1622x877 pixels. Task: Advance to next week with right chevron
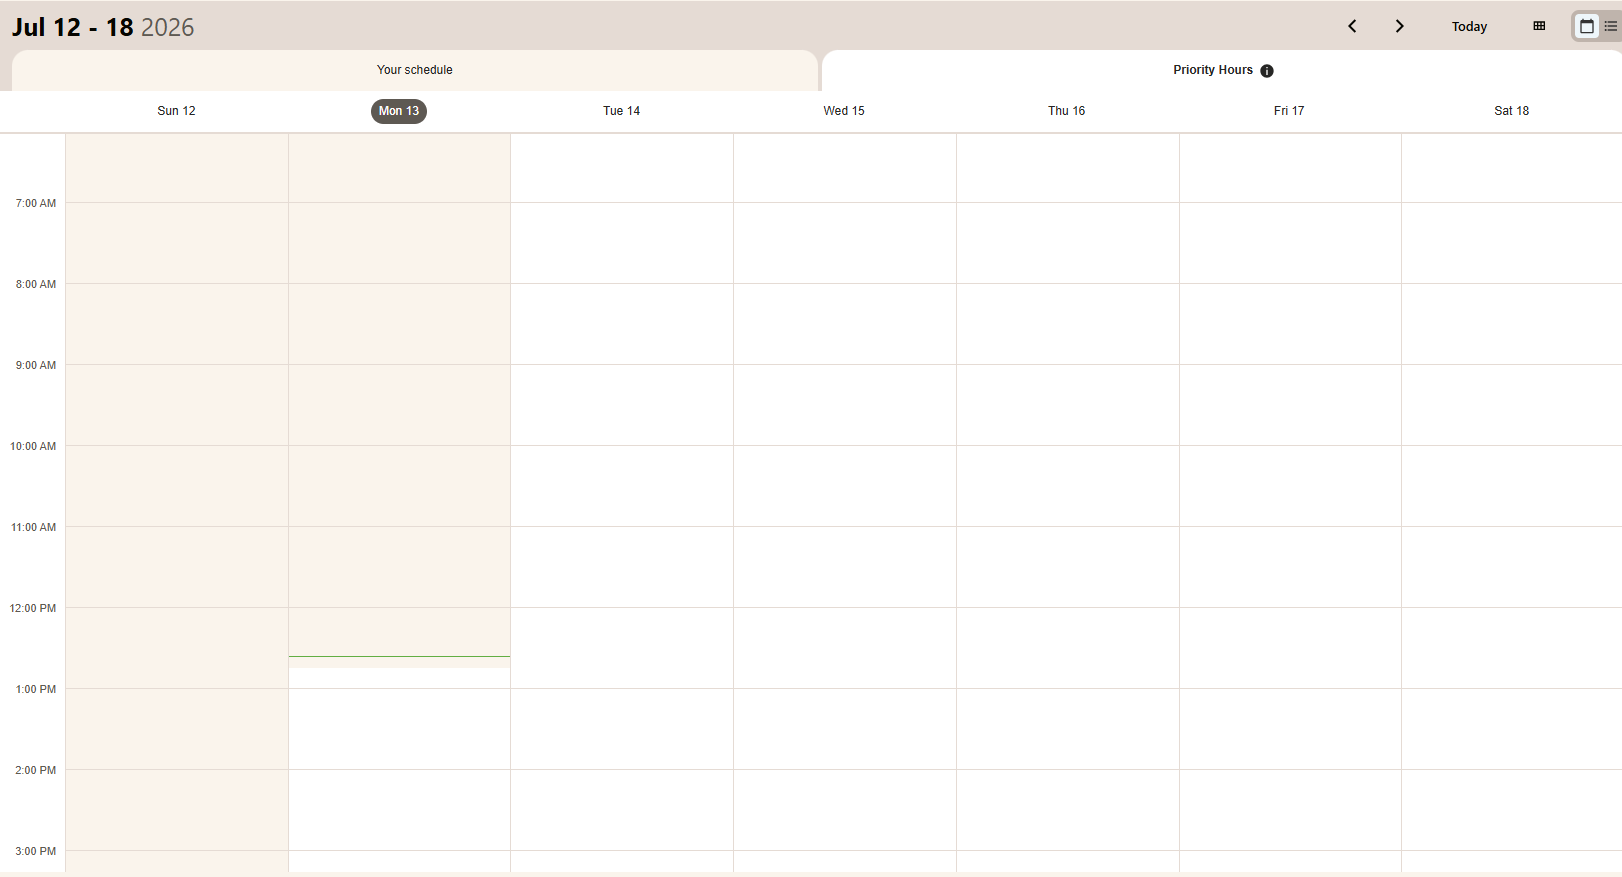[1399, 27]
